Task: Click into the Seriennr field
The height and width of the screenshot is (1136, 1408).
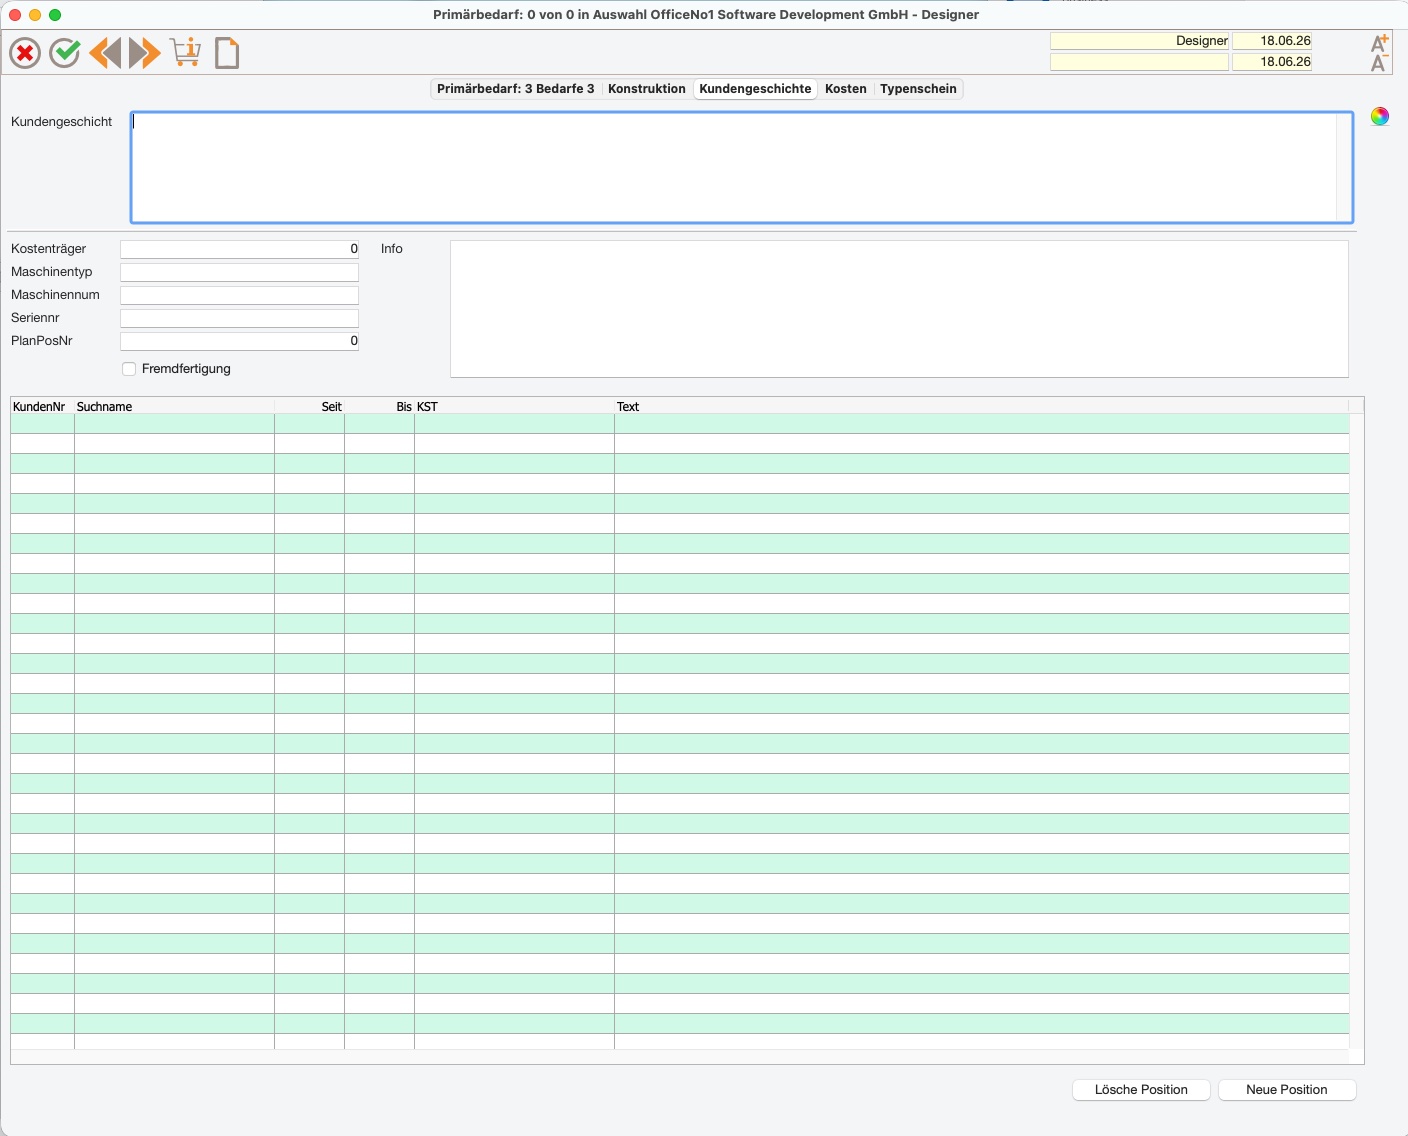Action: point(239,318)
